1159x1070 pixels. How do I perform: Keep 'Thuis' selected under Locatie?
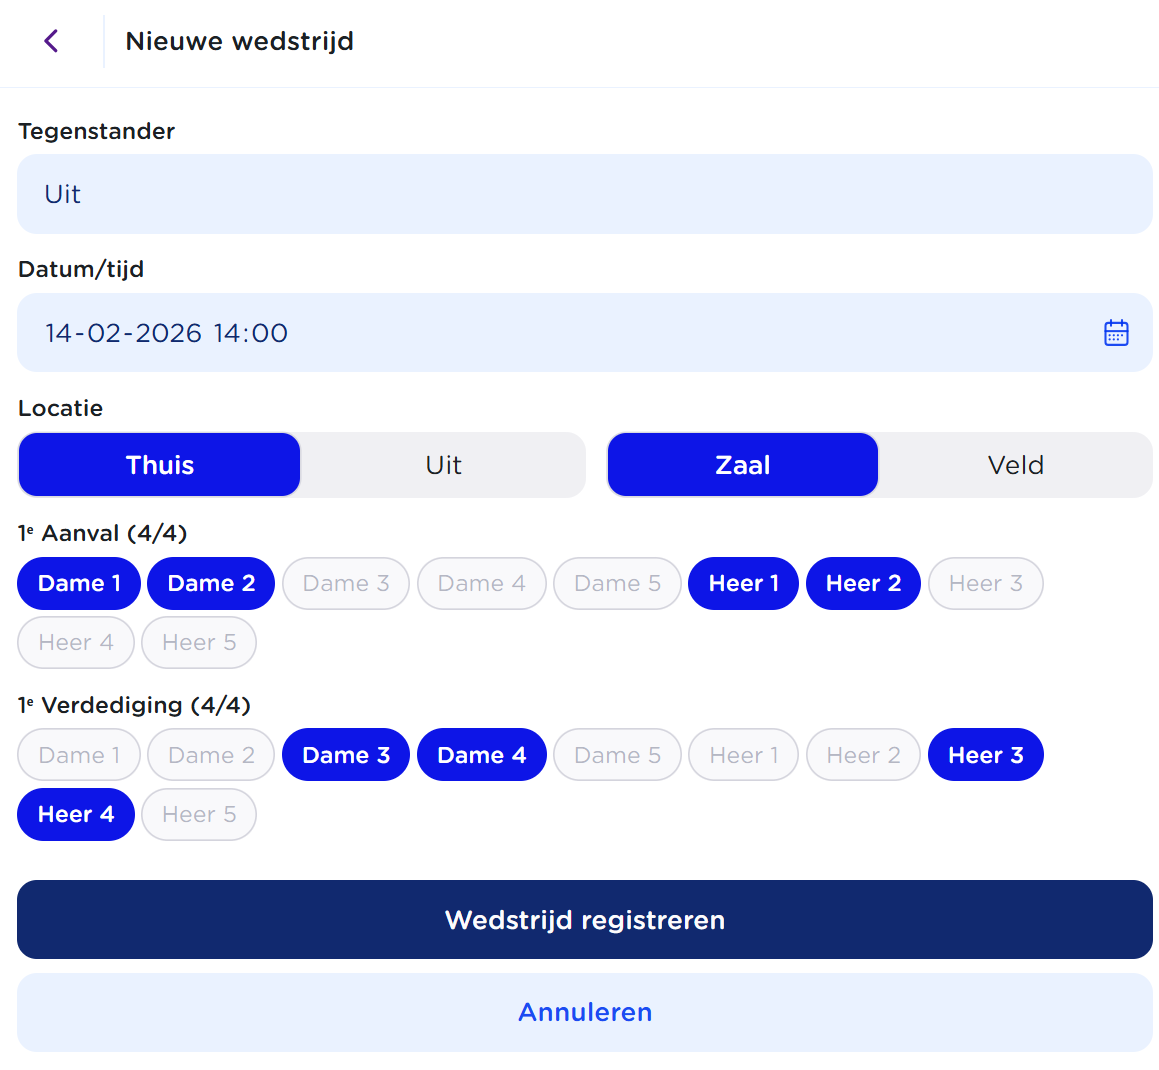159,464
